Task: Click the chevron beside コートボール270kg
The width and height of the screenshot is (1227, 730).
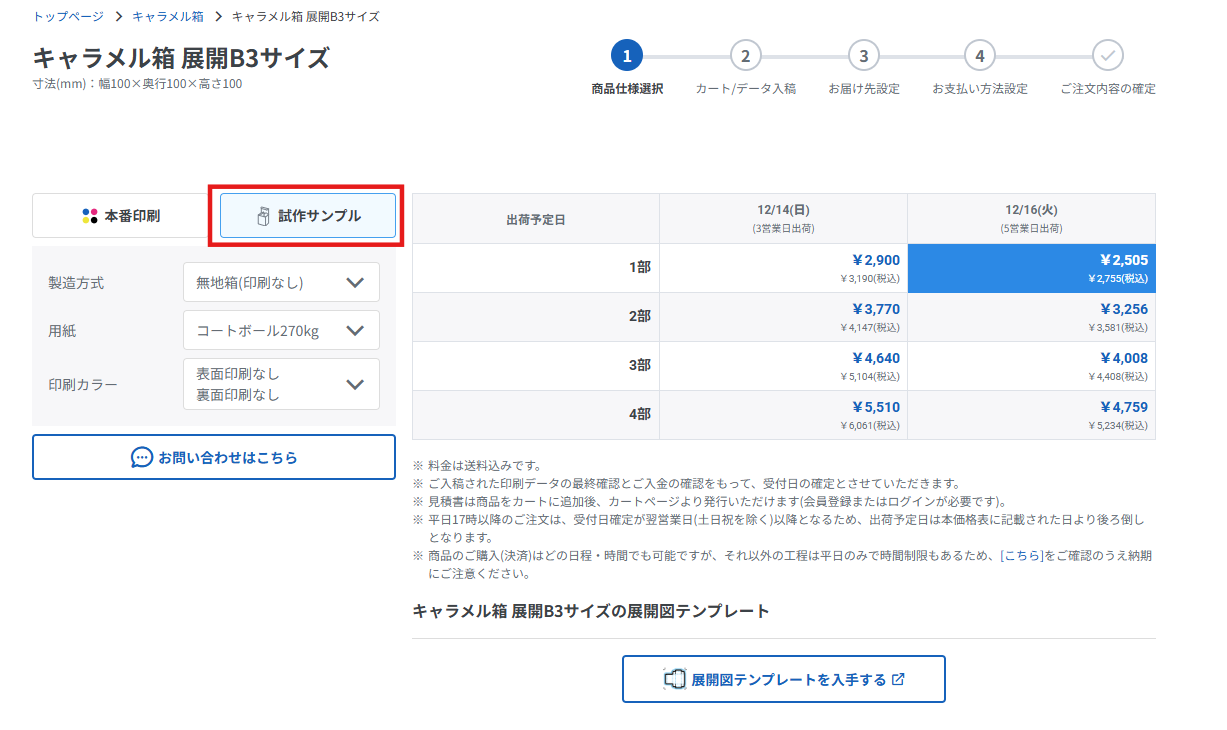Action: [x=355, y=330]
